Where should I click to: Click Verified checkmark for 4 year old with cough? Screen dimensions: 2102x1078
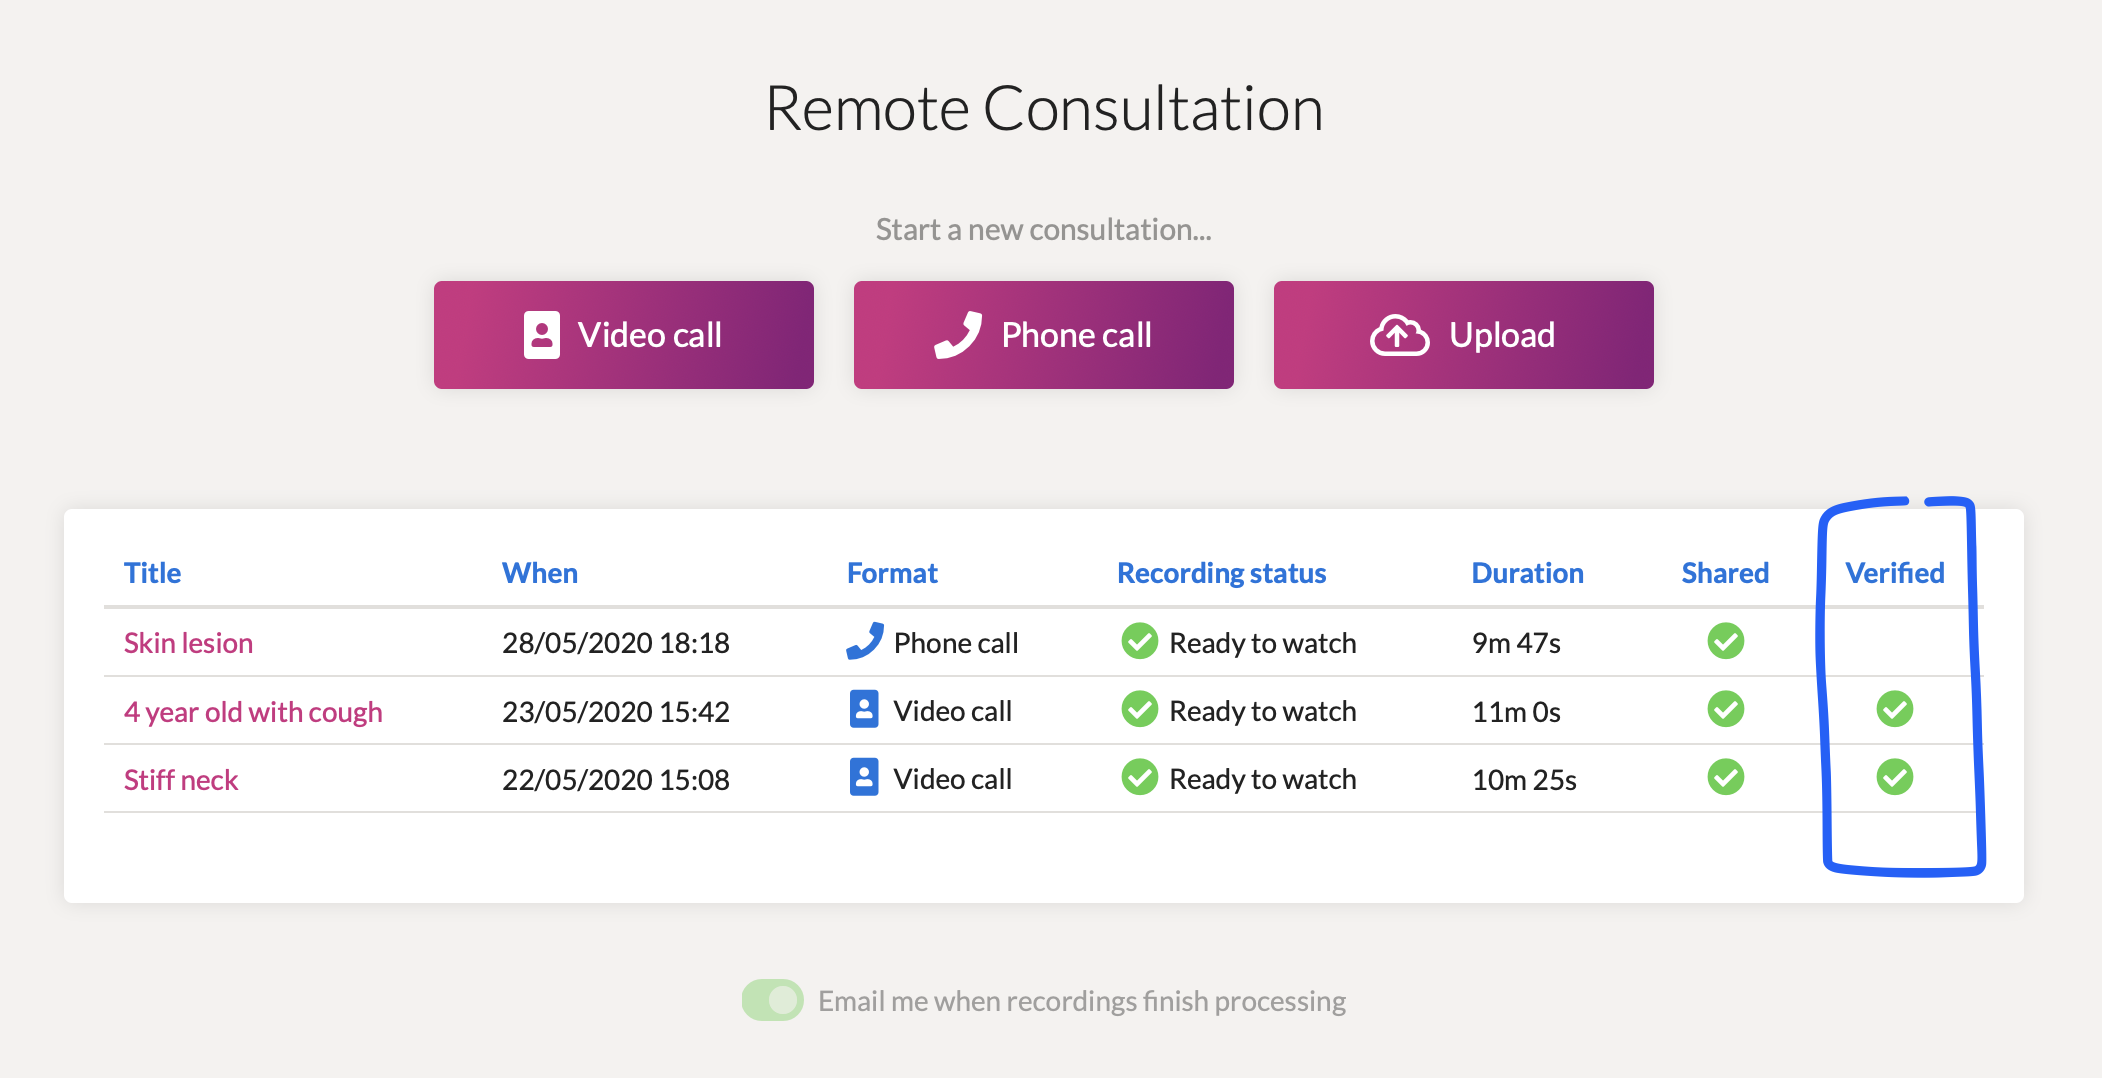tap(1894, 709)
